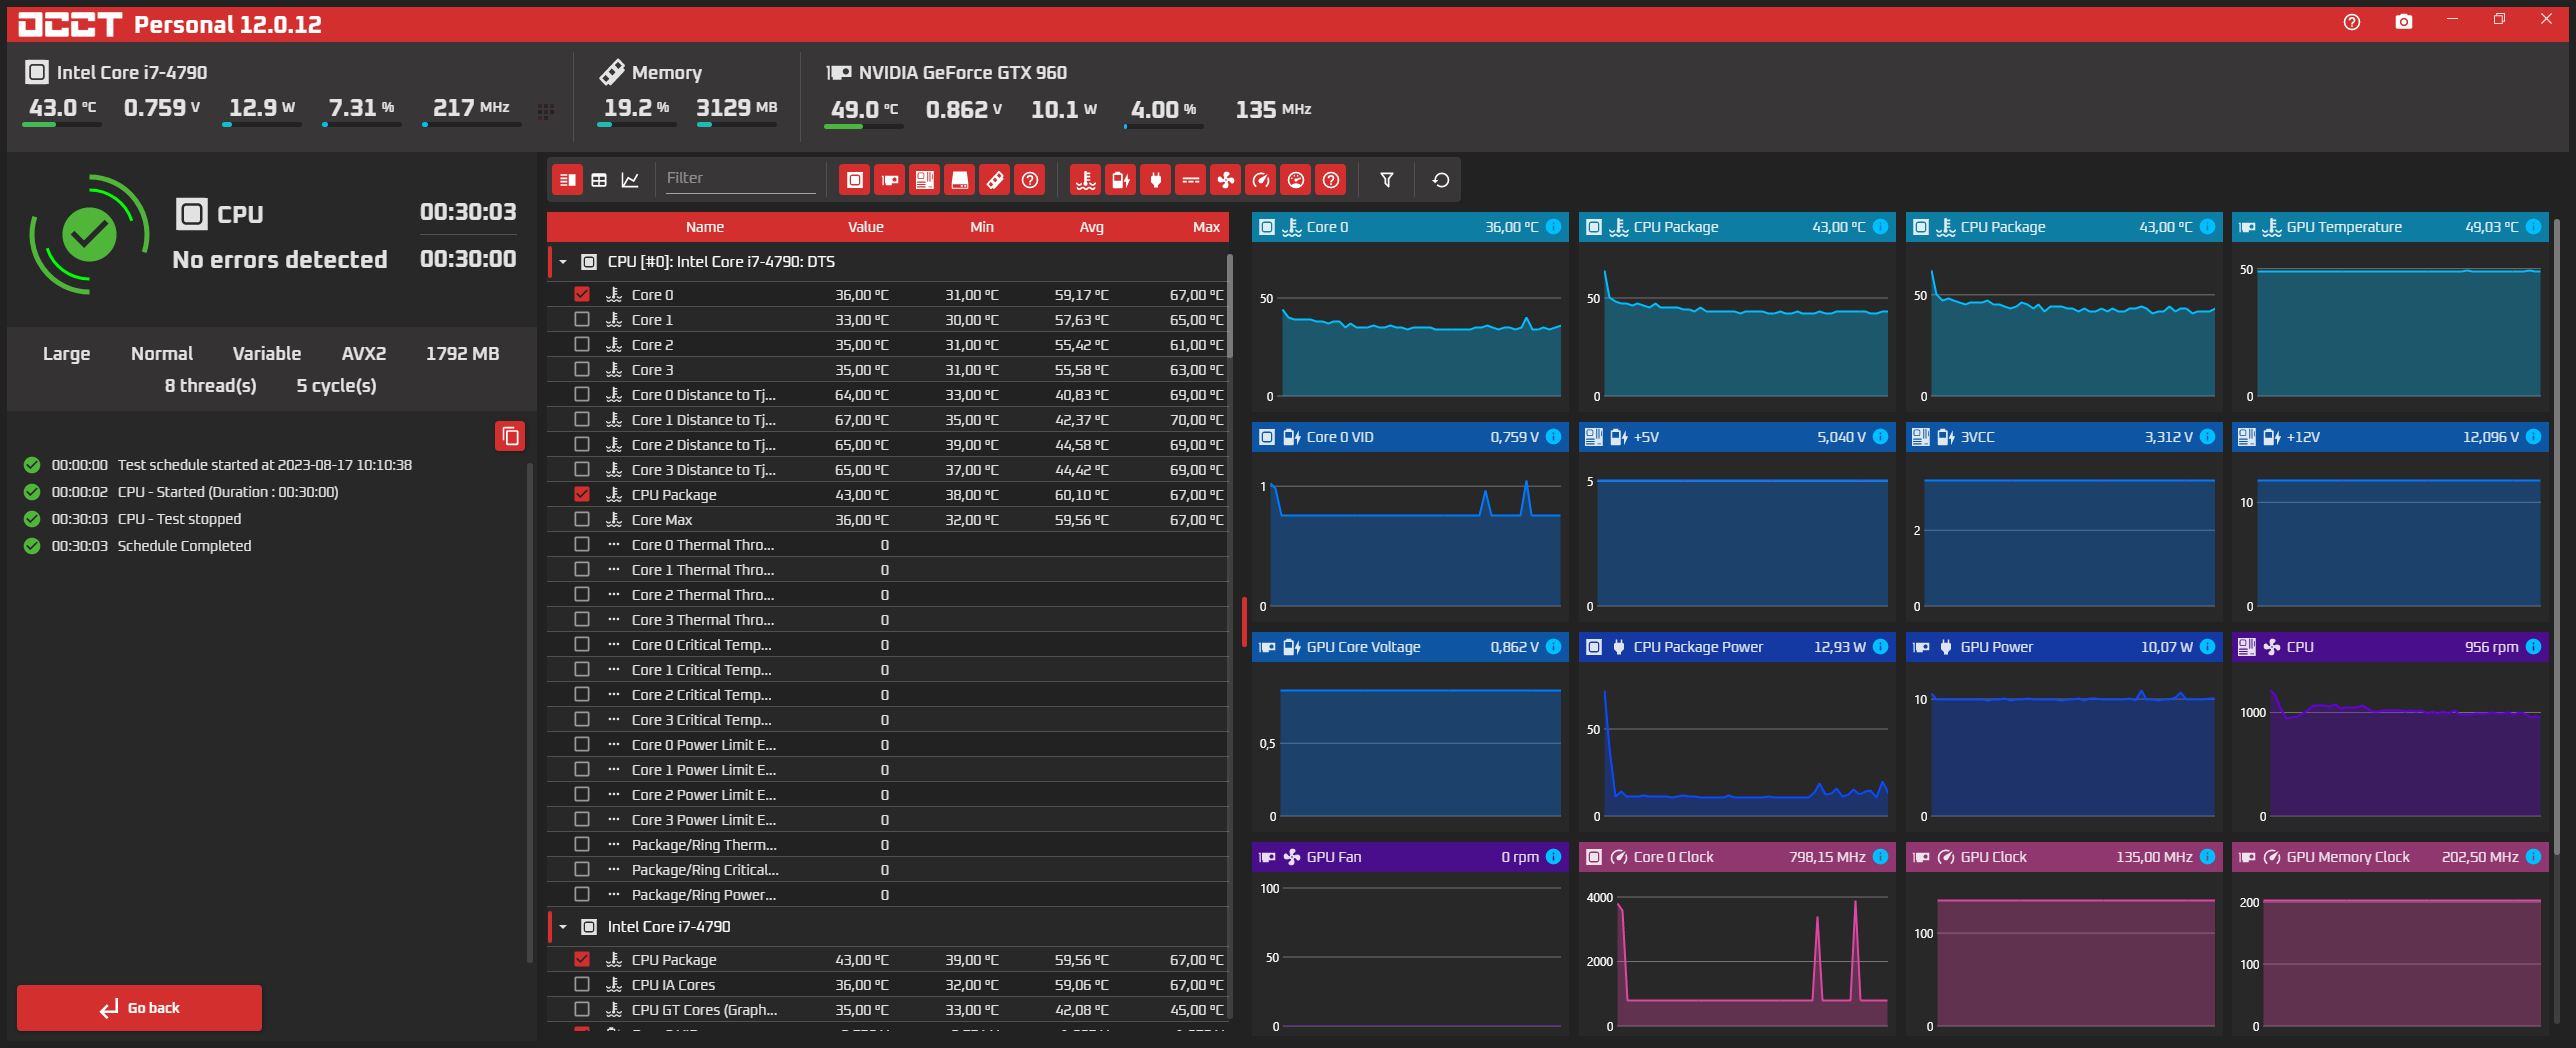Click the reset min/max refresh icon
This screenshot has height=1048, width=2576.
coord(1440,180)
